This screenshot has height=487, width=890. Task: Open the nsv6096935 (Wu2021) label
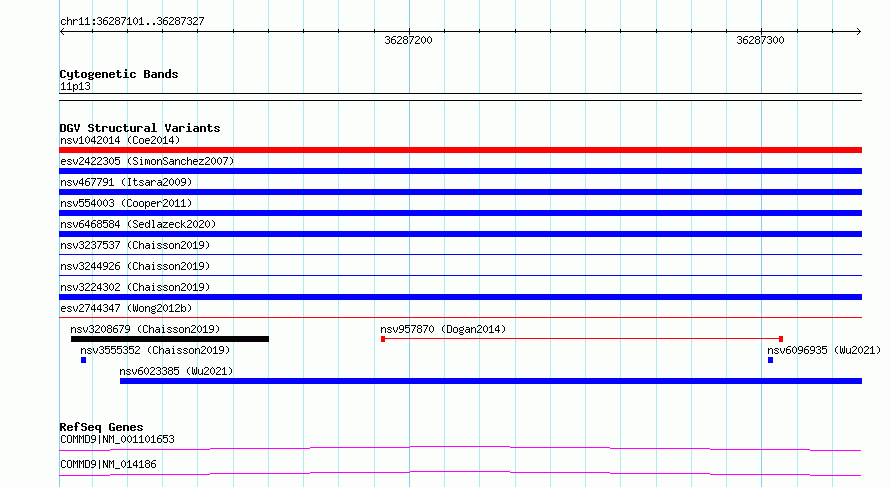coord(824,350)
